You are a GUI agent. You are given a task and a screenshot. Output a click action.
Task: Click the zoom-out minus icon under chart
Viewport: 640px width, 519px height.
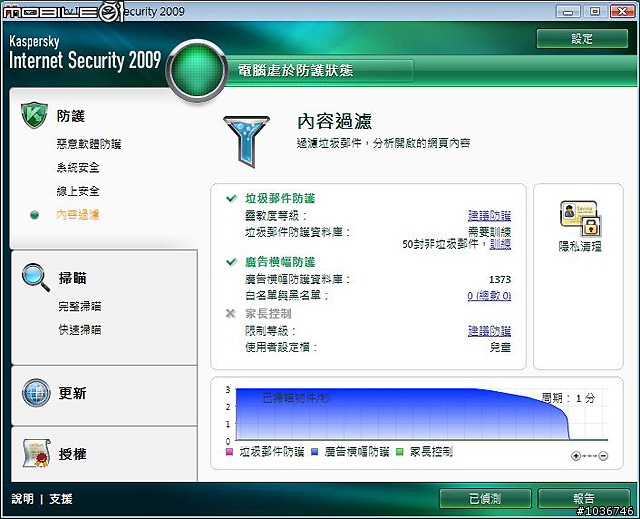click(603, 456)
